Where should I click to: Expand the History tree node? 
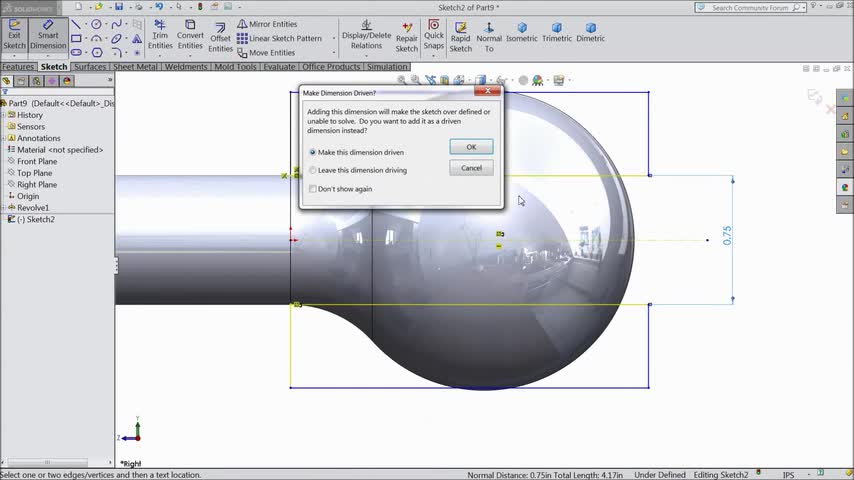4,115
